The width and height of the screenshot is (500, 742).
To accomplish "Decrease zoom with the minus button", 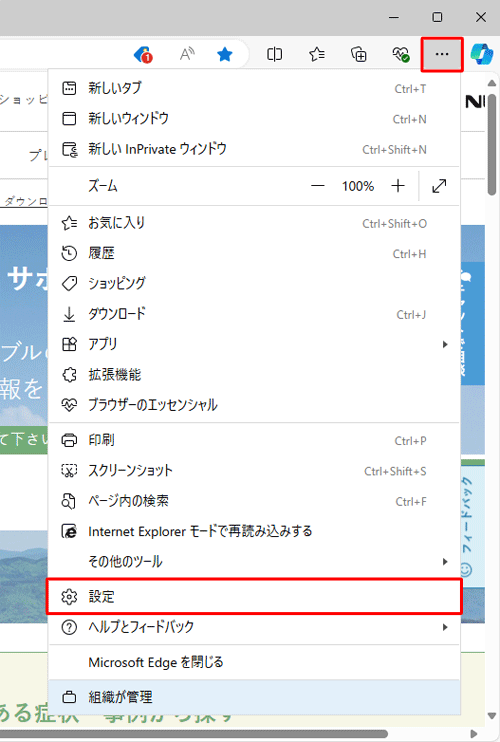I will tap(317, 186).
